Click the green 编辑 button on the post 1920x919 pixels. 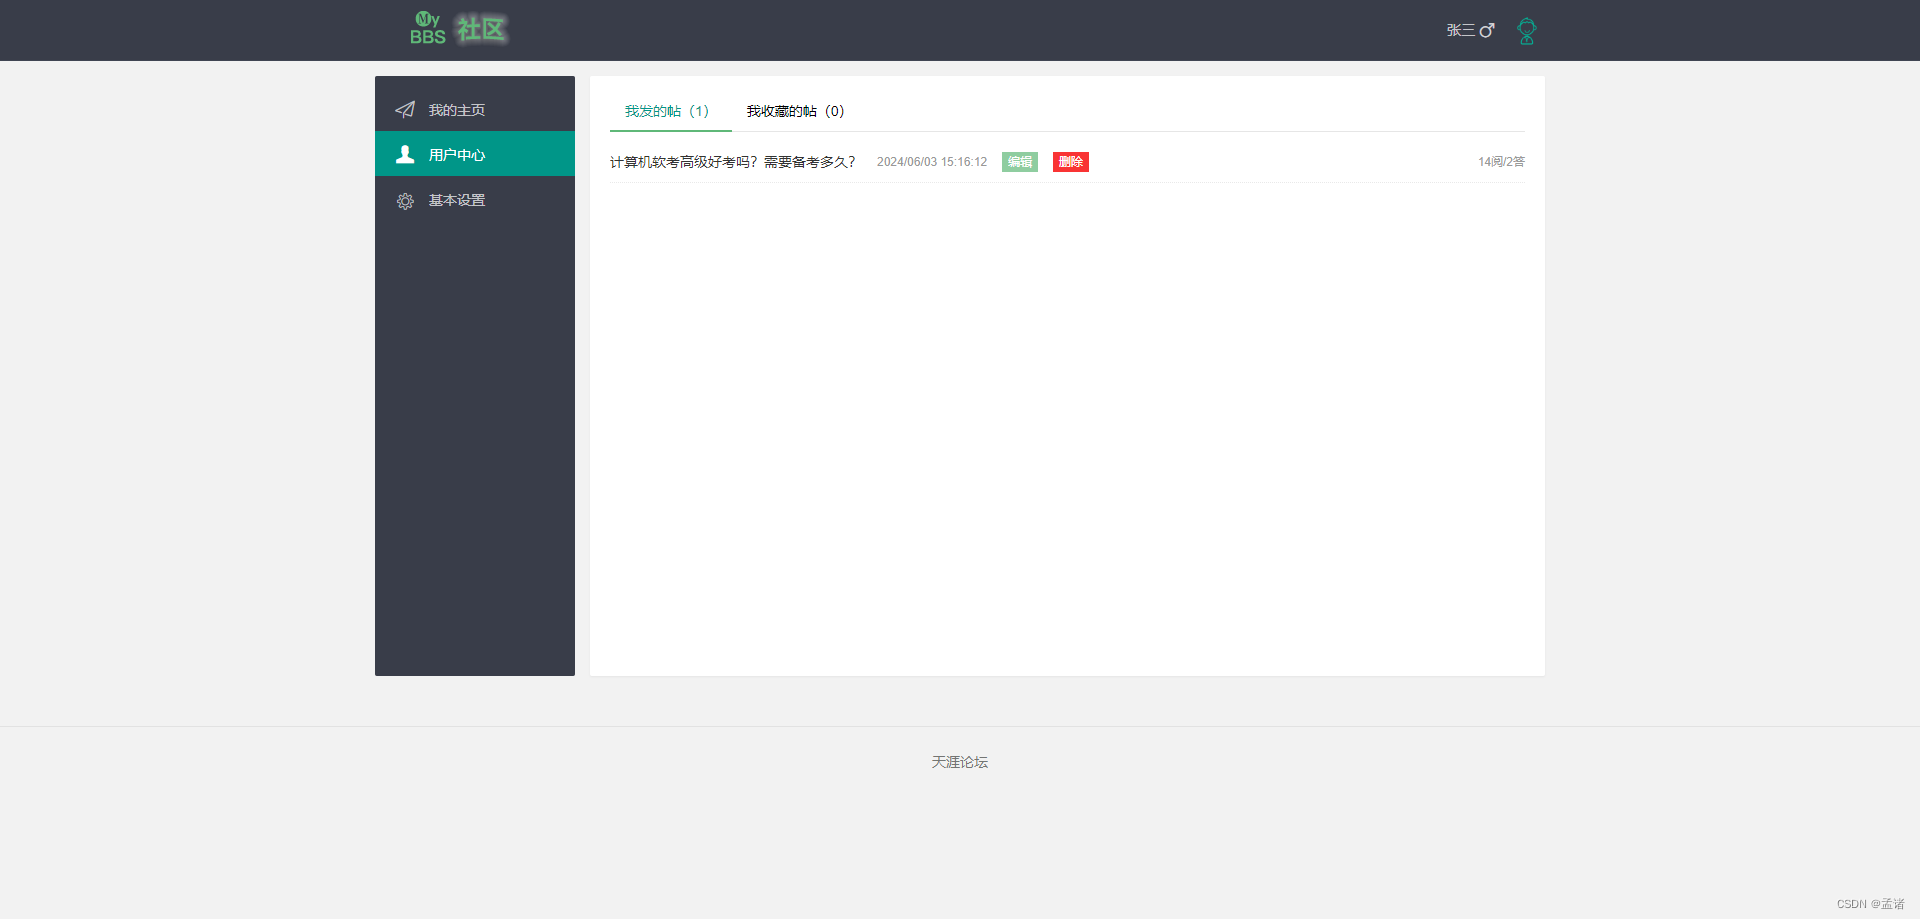(1020, 162)
